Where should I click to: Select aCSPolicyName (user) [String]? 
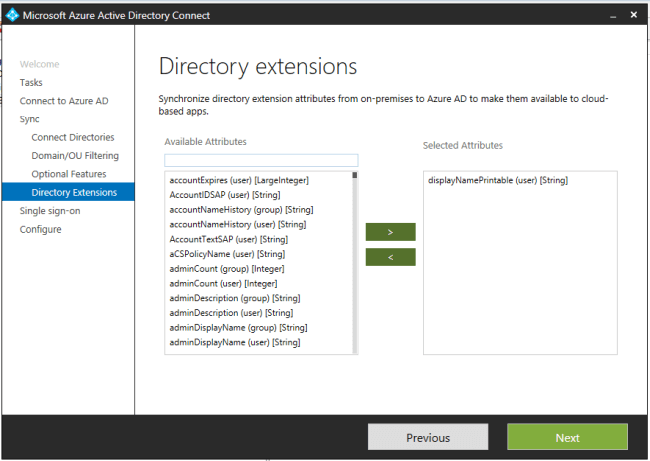[x=227, y=254]
